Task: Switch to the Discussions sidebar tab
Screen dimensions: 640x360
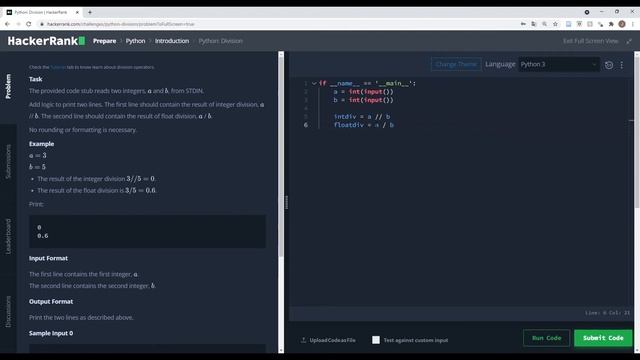Action: (x=8, y=312)
